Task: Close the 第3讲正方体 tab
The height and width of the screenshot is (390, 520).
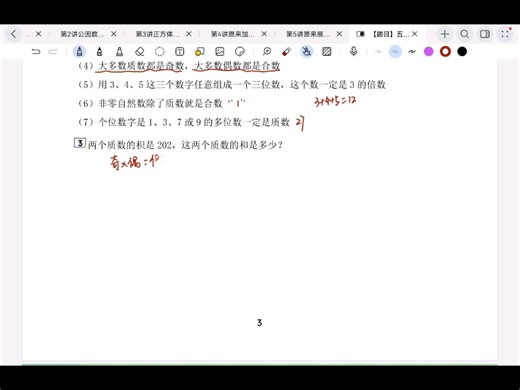Action: pos(189,34)
